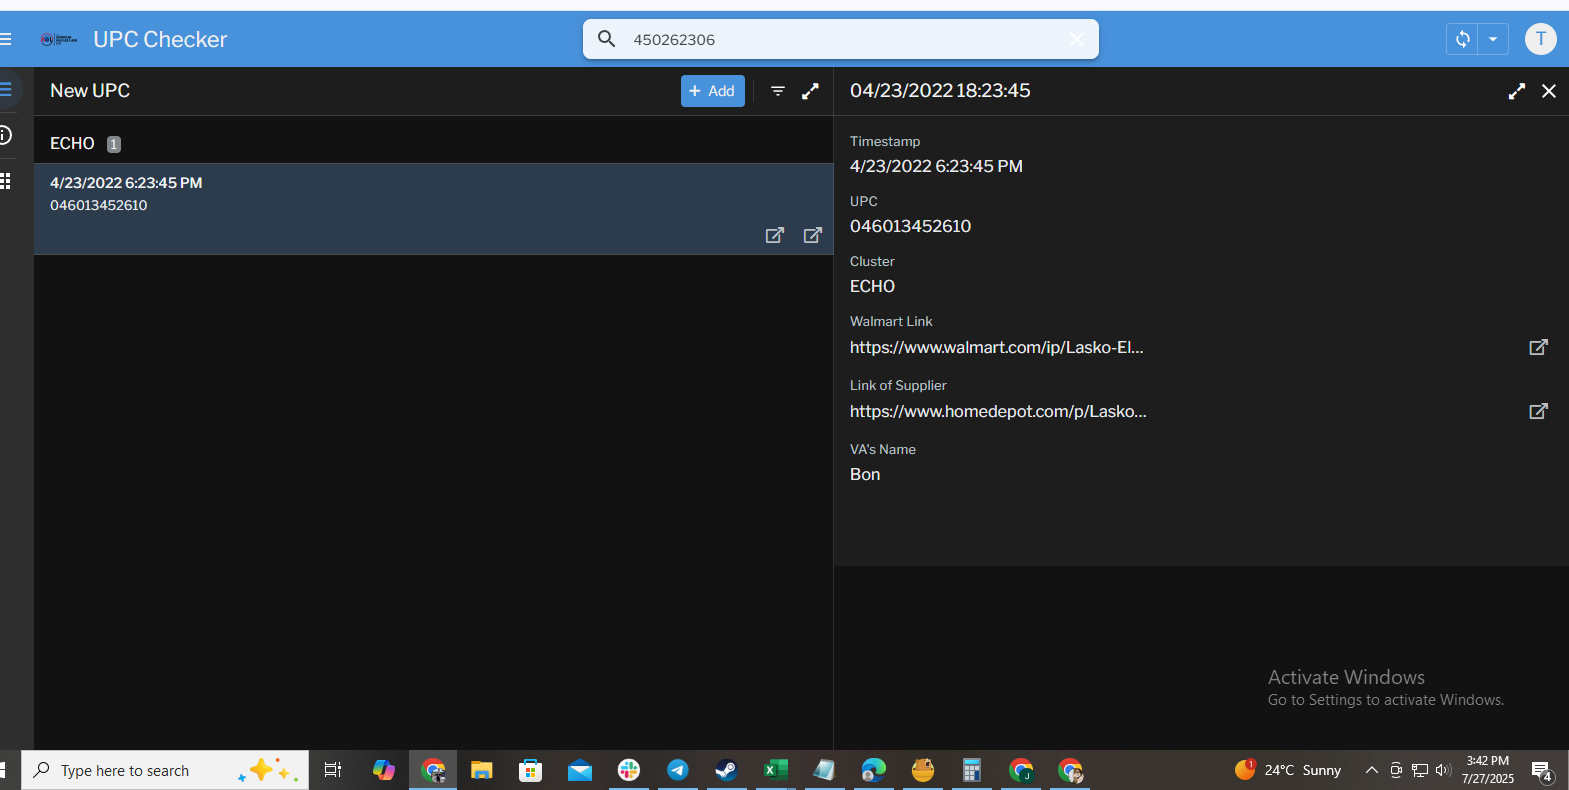The width and height of the screenshot is (1569, 790).
Task: Open the sync options dropdown arrow
Action: coord(1493,39)
